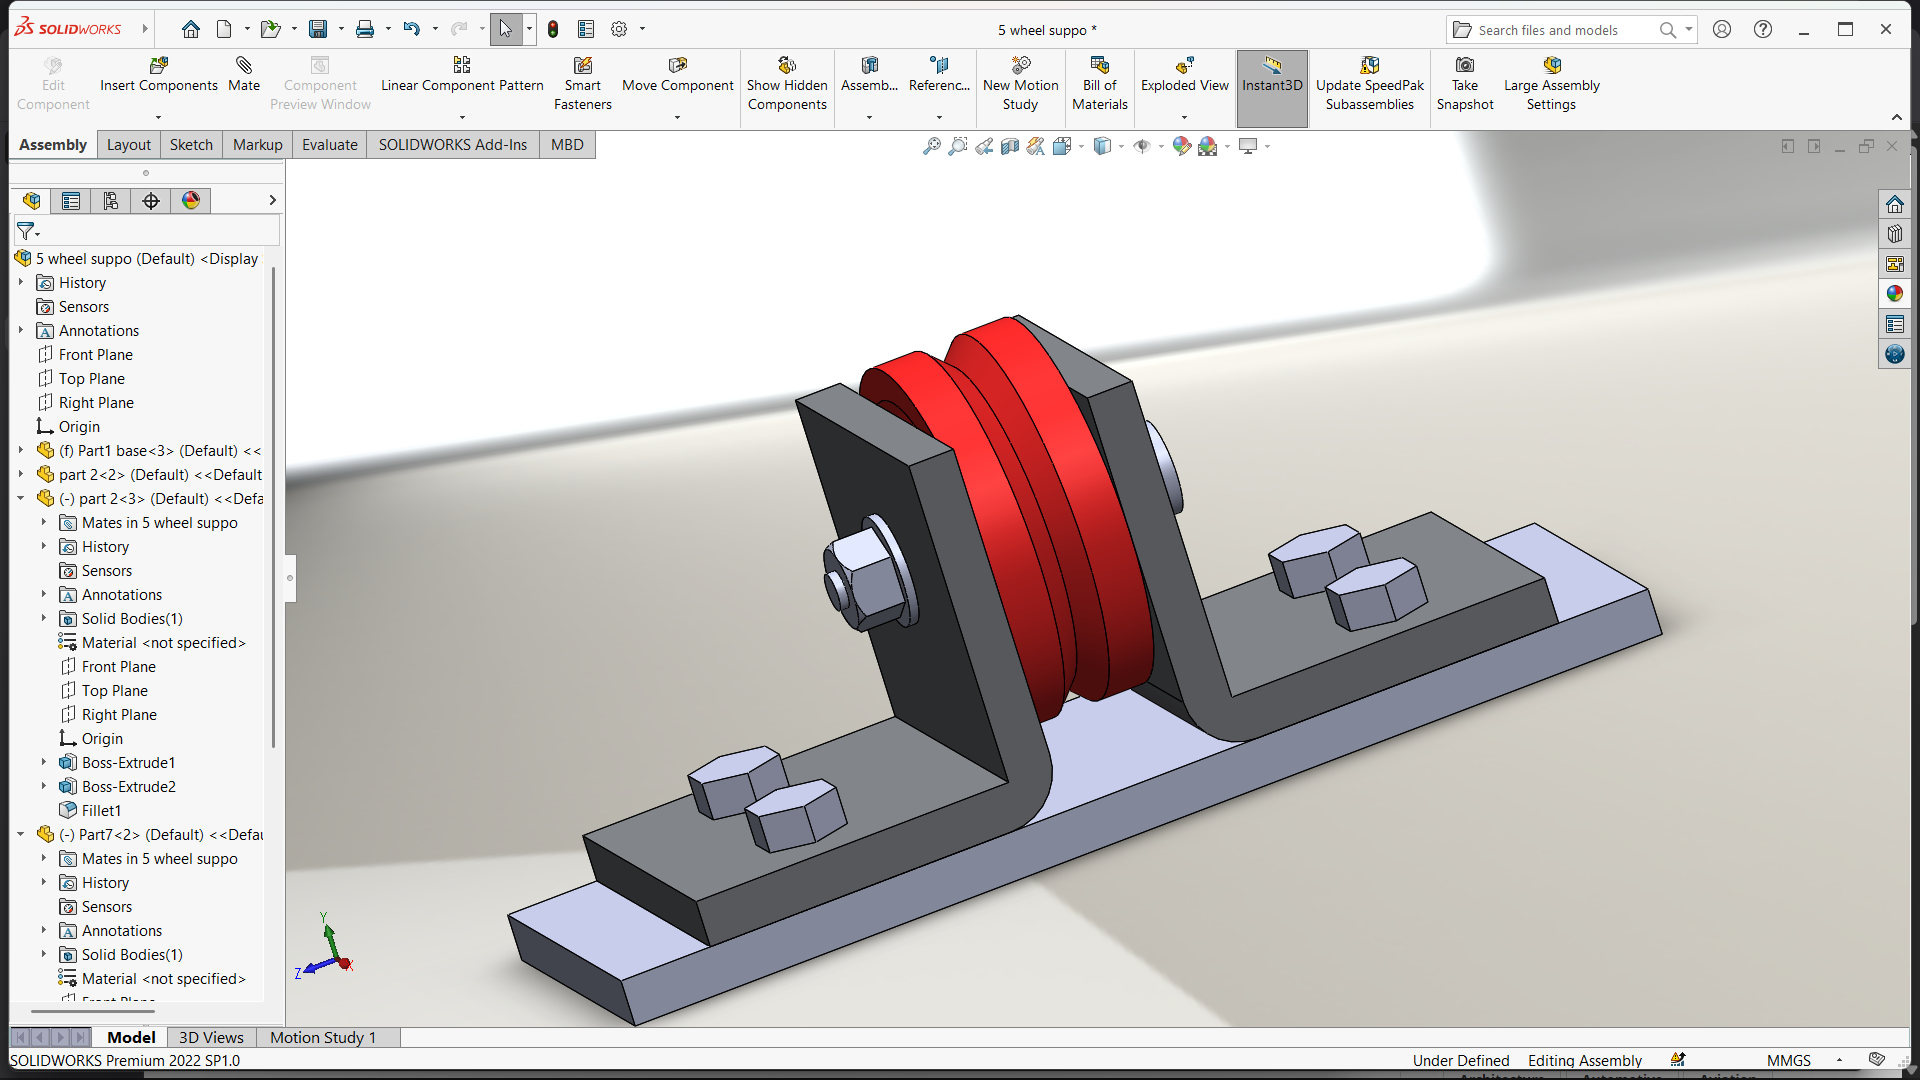Select the Mate tool

(243, 75)
